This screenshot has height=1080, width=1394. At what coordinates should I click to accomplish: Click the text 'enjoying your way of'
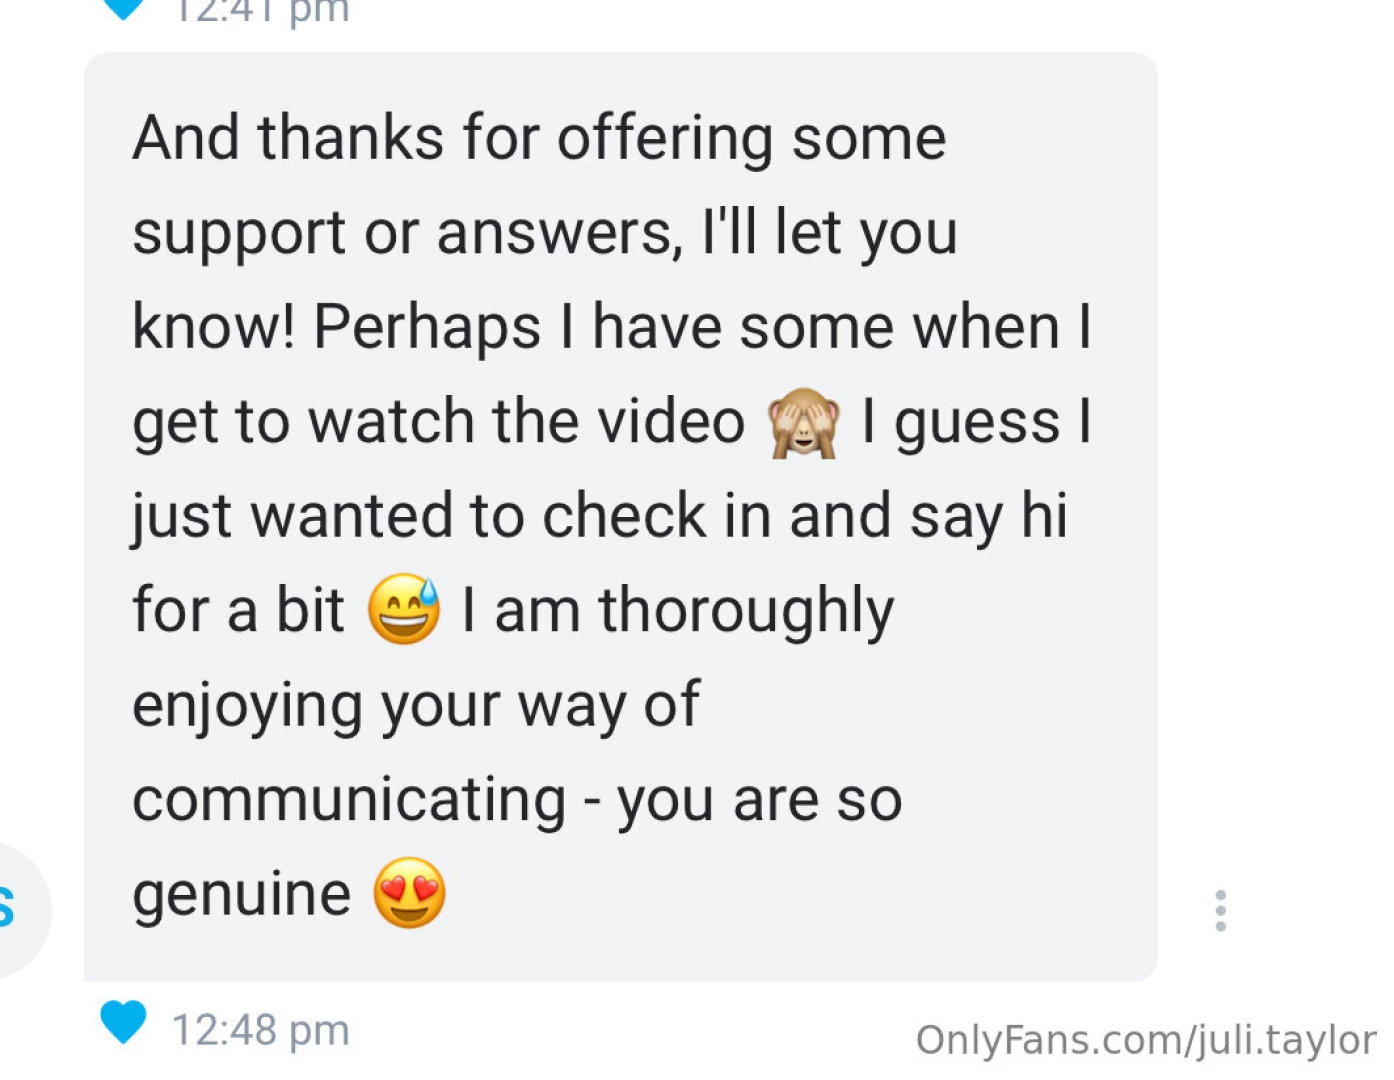pyautogui.click(x=416, y=705)
